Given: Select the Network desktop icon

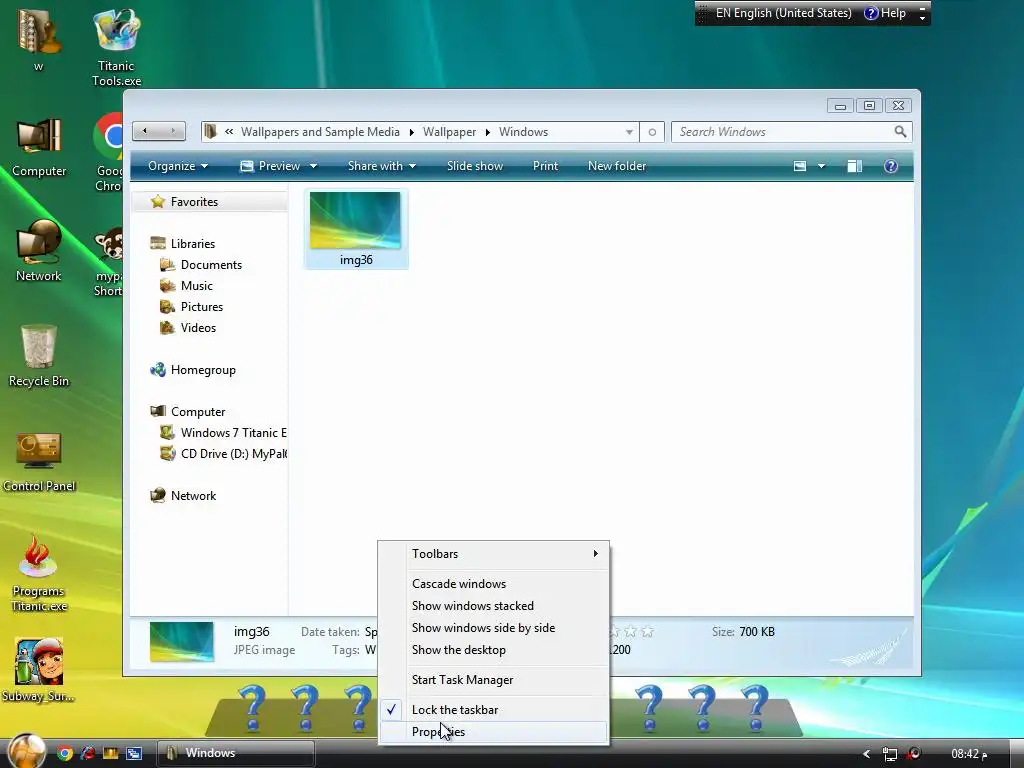Looking at the screenshot, I should (39, 251).
